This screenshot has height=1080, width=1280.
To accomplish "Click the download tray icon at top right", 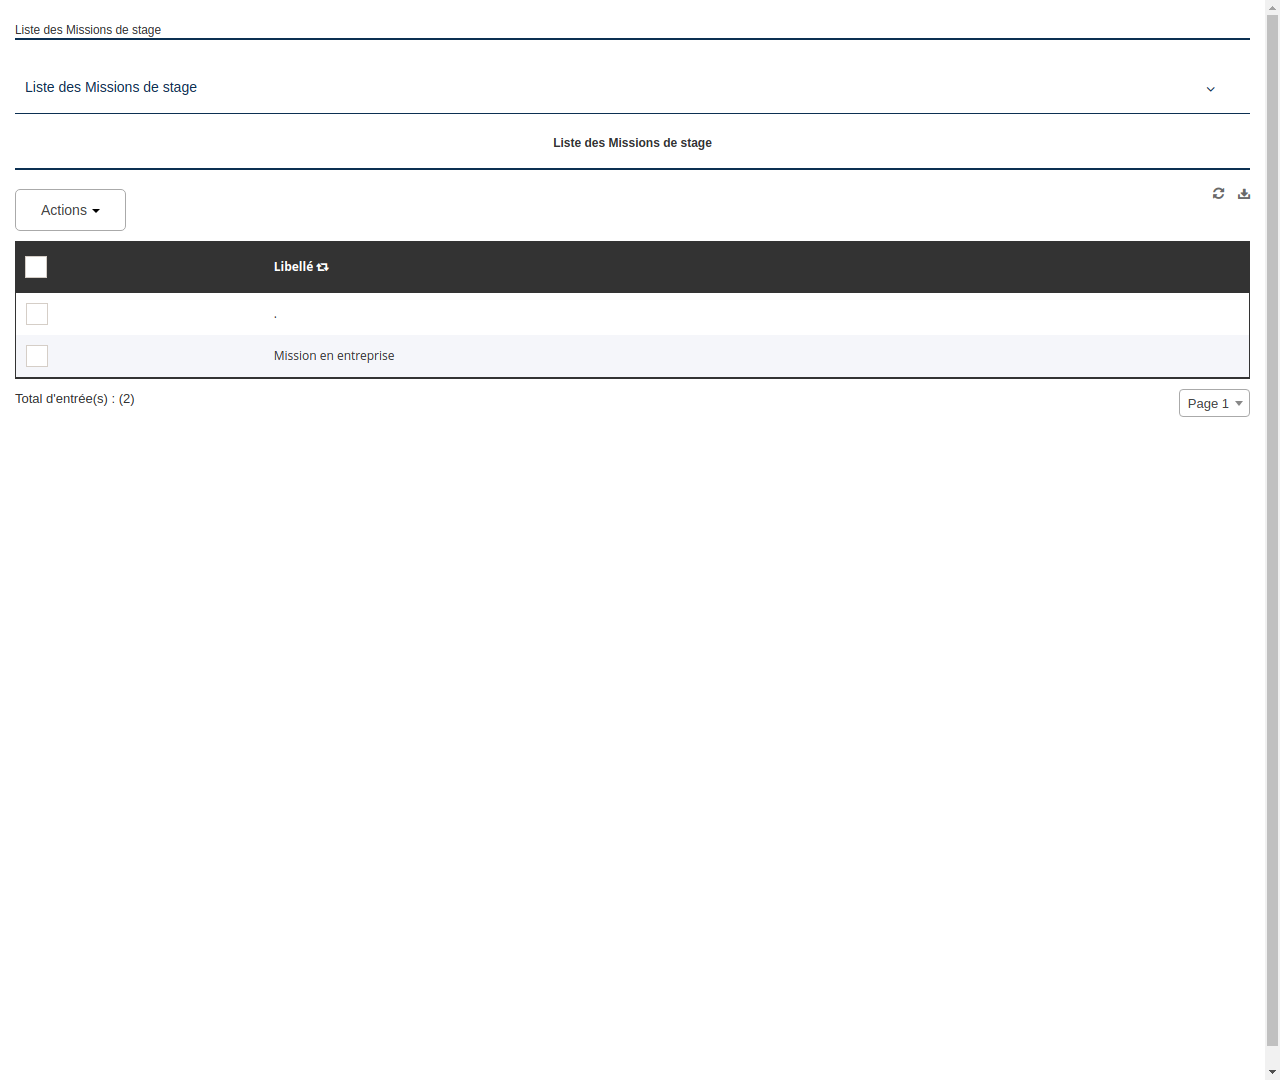I will click(1243, 193).
